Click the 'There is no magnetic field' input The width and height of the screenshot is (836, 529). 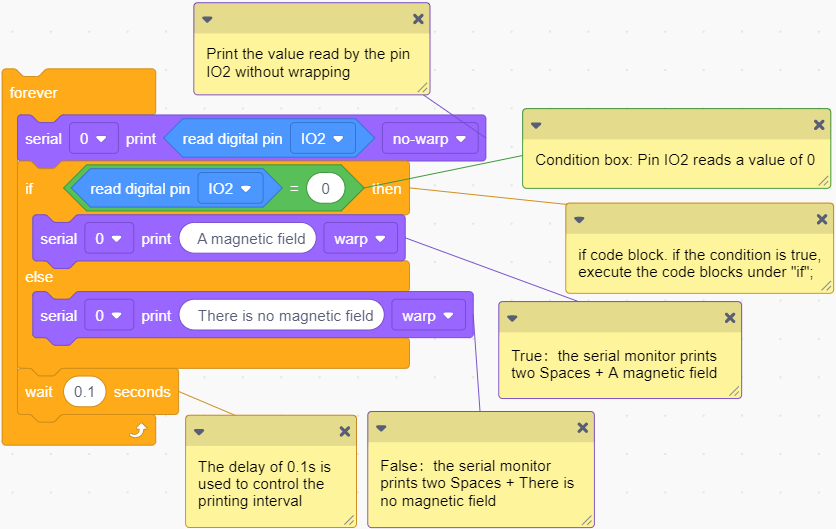(282, 316)
